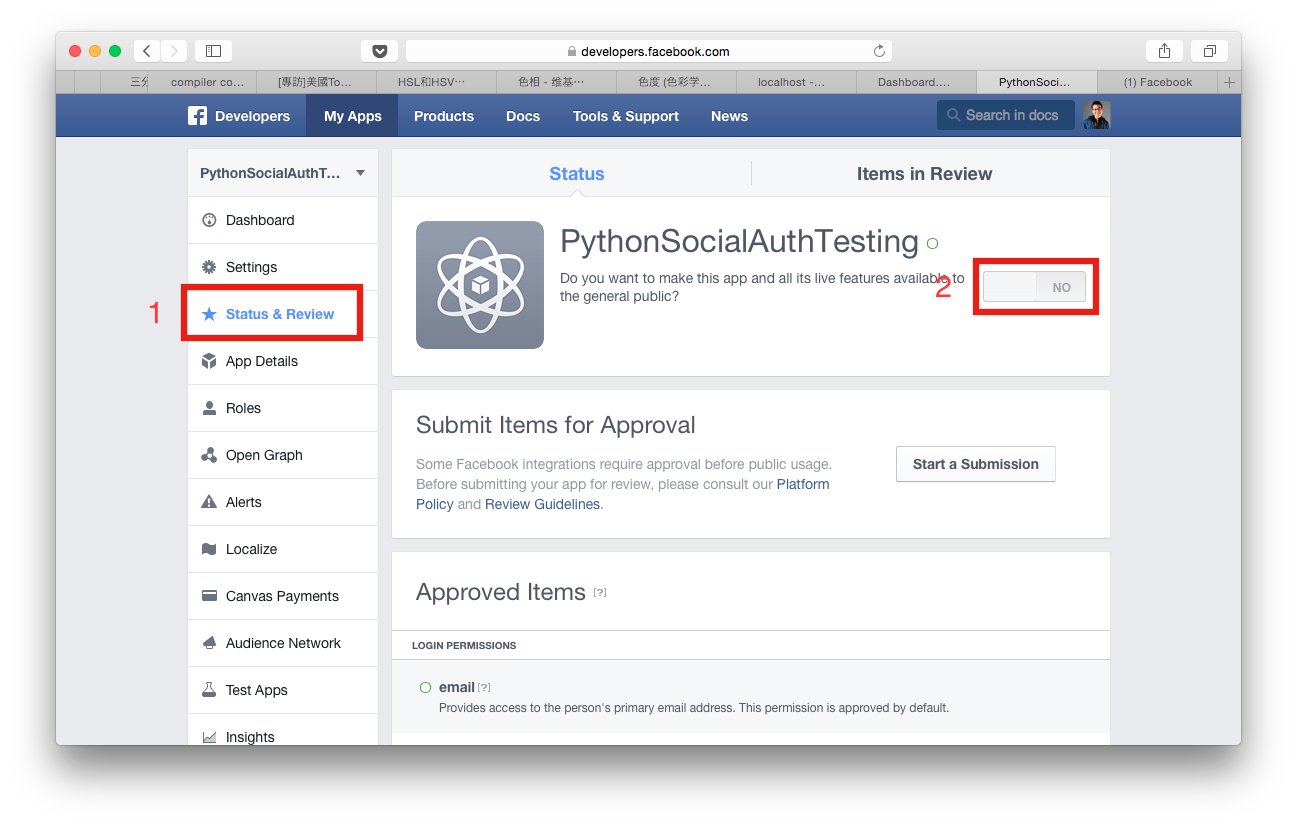Open the Products menu
Image resolution: width=1297 pixels, height=825 pixels.
pyautogui.click(x=444, y=116)
